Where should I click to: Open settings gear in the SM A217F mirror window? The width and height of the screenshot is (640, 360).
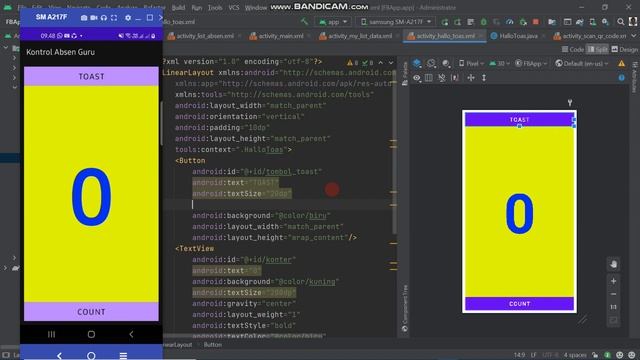pyautogui.click(x=128, y=18)
